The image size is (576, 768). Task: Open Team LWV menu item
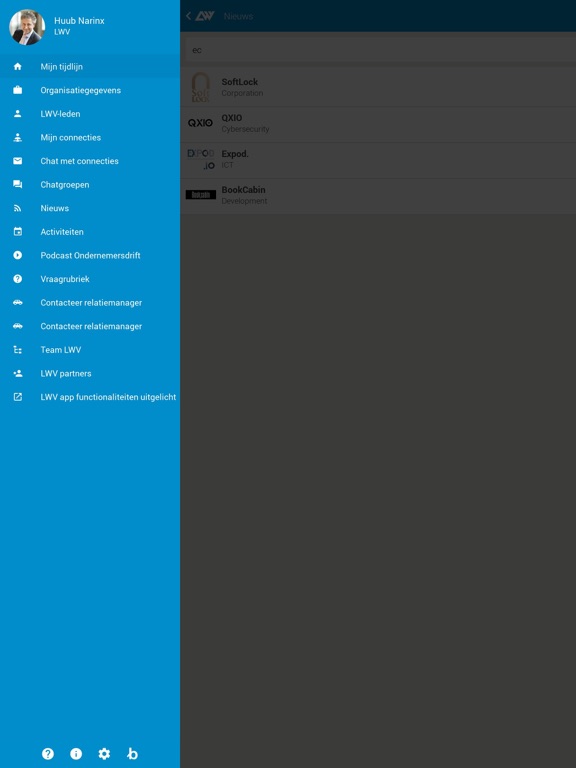point(90,350)
